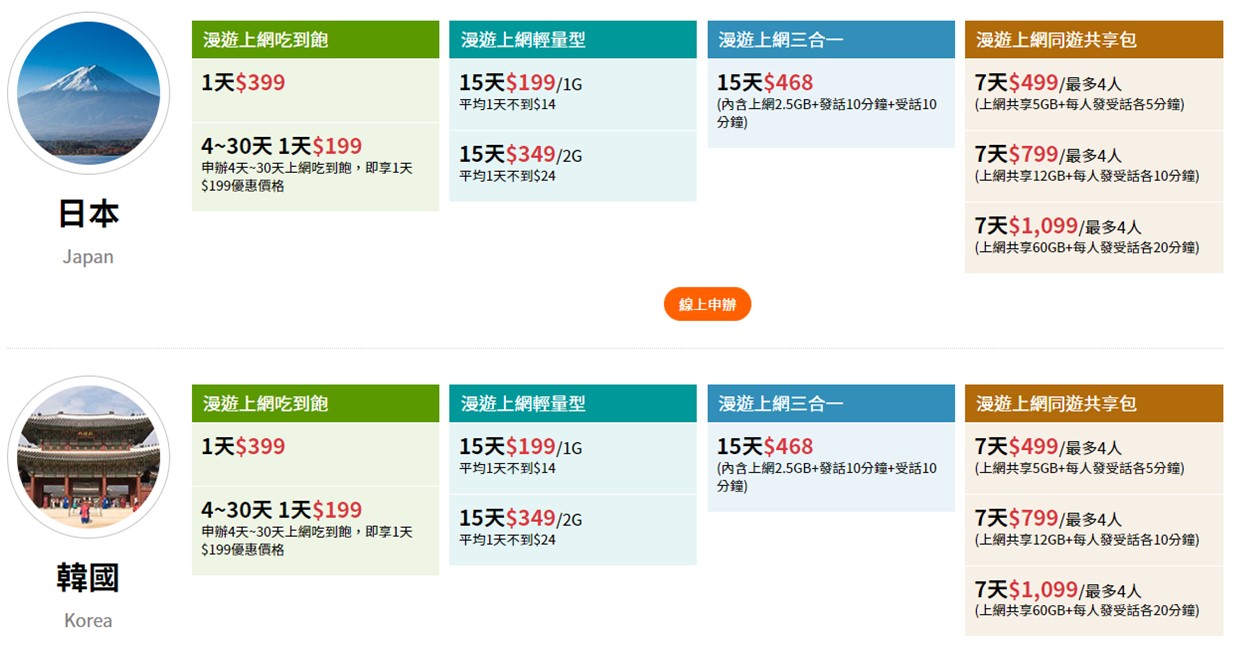Select Japan 7天 $1,099 sharing plan
This screenshot has width=1252, height=650.
[1093, 236]
